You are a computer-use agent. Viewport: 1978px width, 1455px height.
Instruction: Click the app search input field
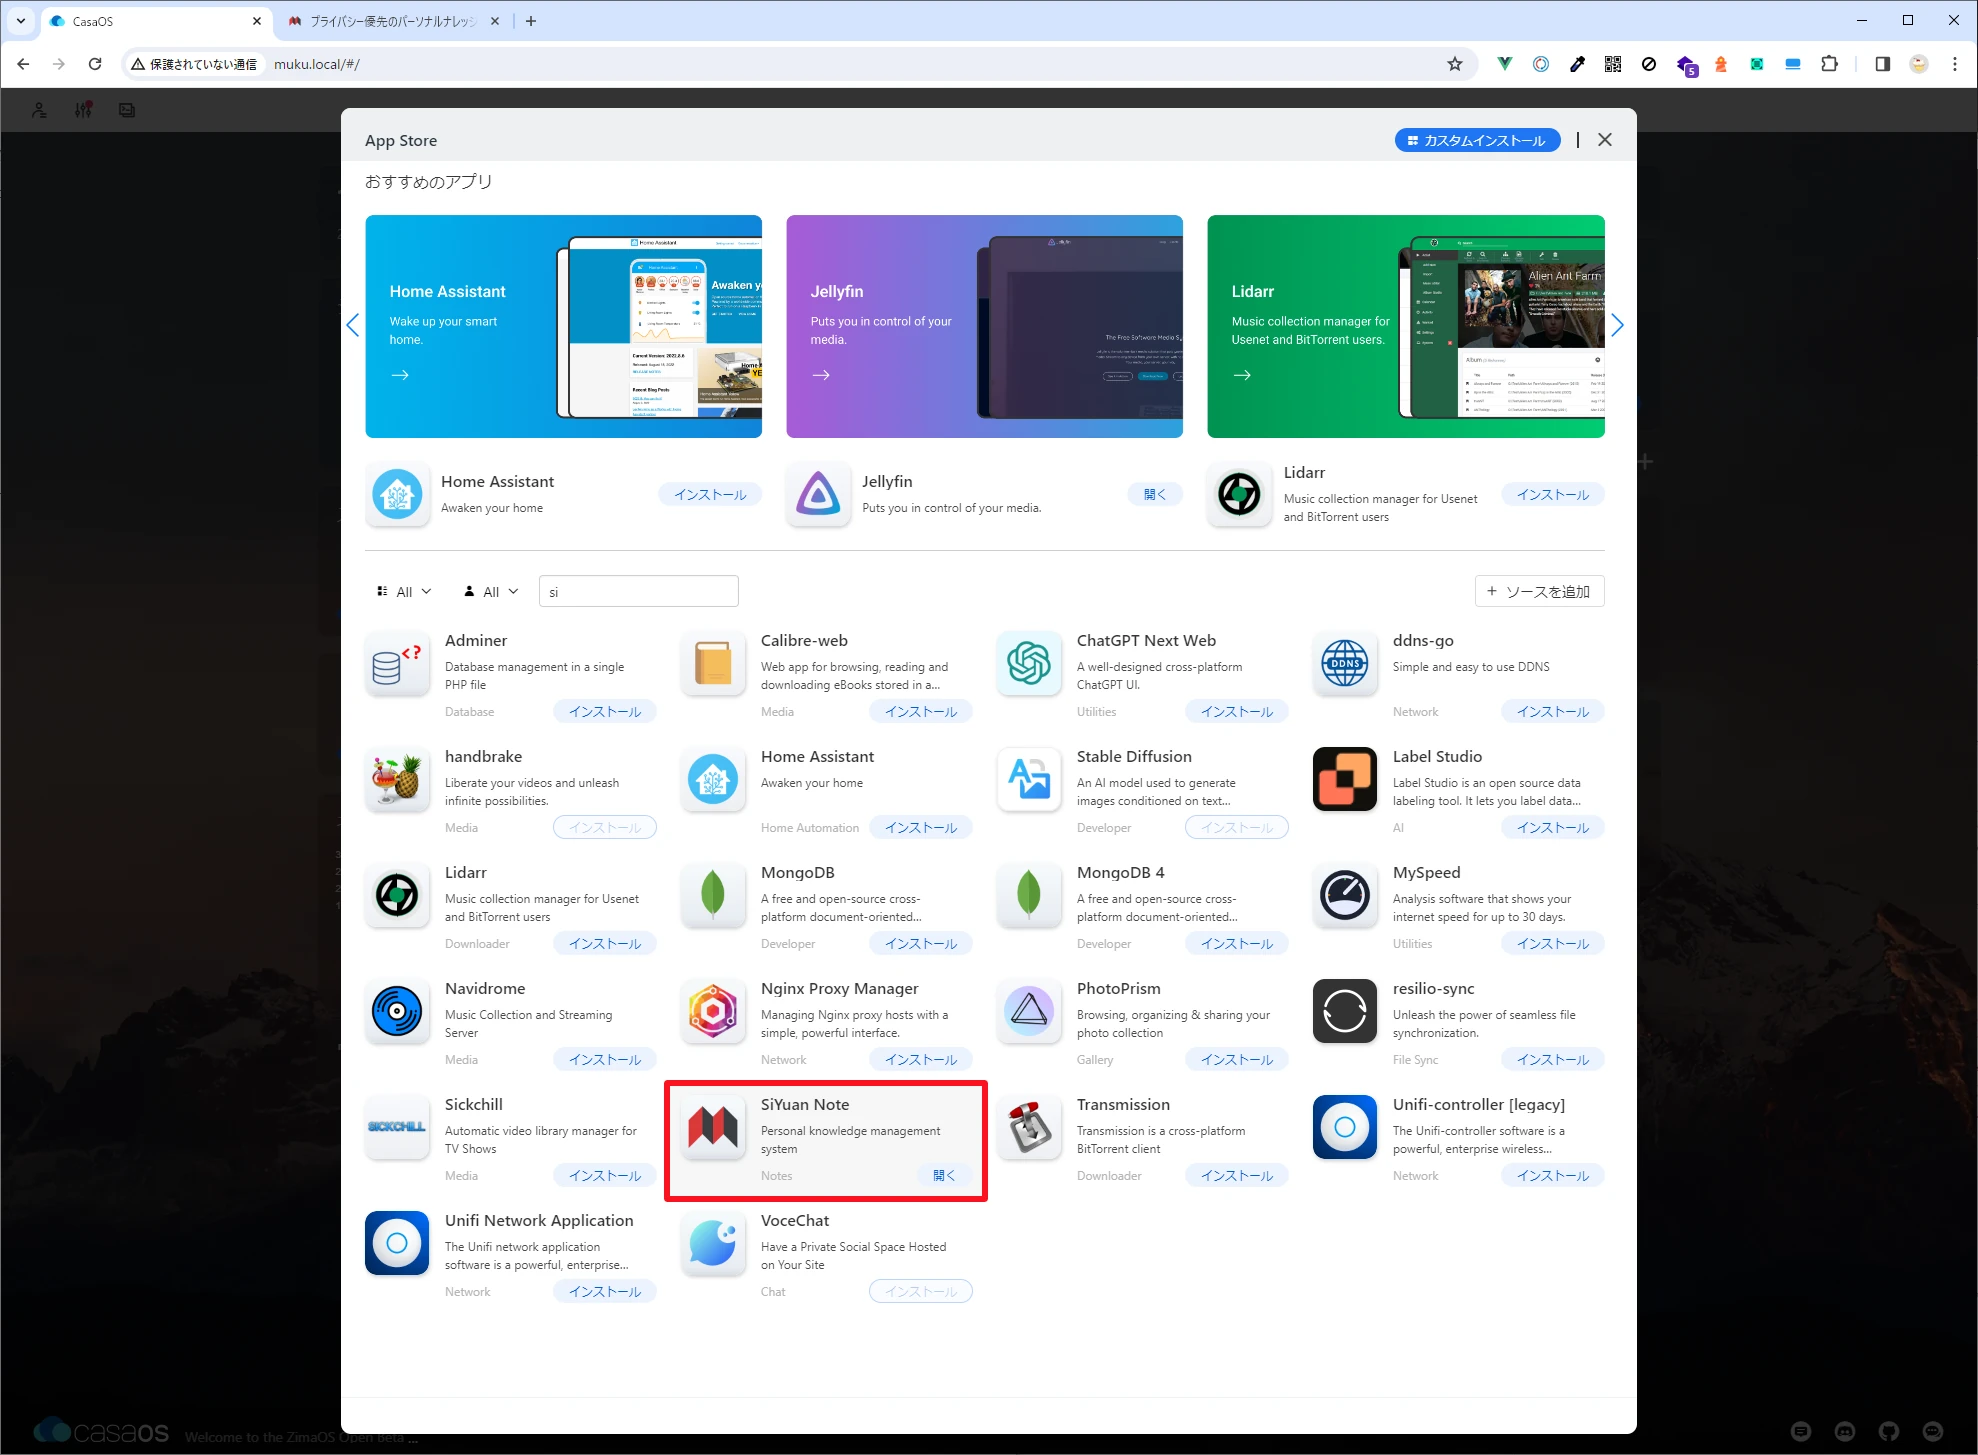[x=638, y=592]
